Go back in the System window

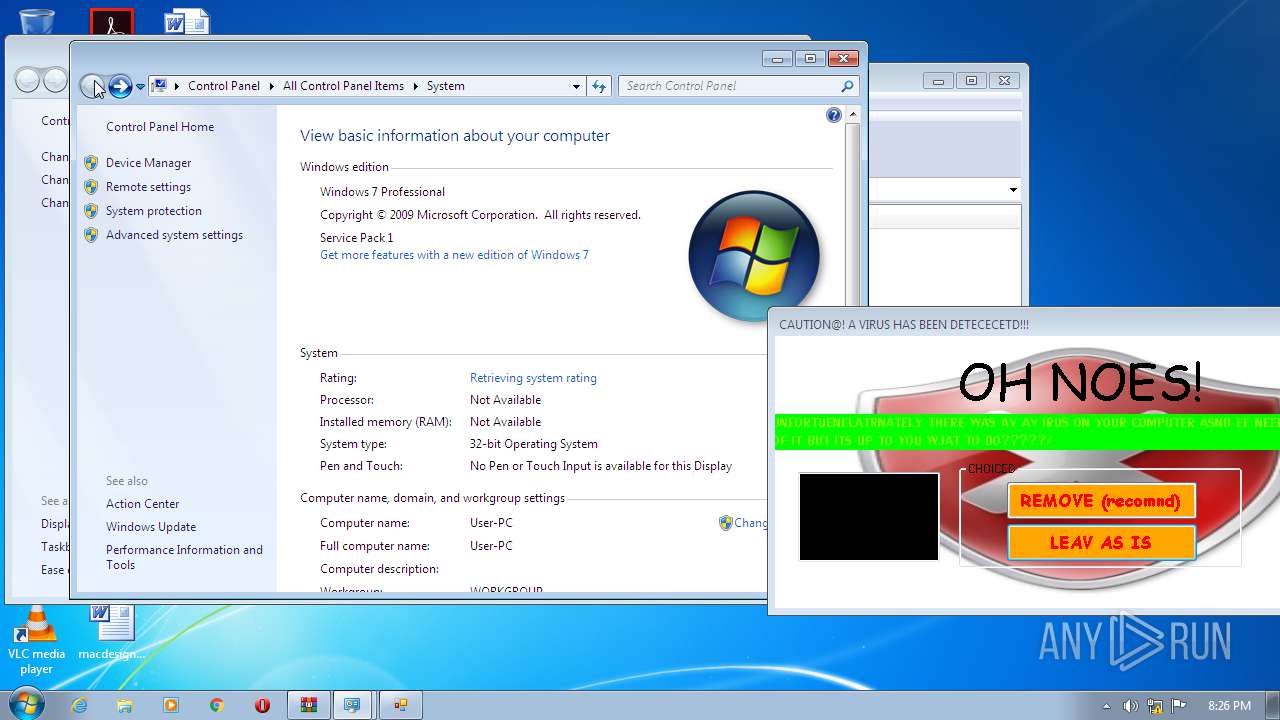pos(91,86)
